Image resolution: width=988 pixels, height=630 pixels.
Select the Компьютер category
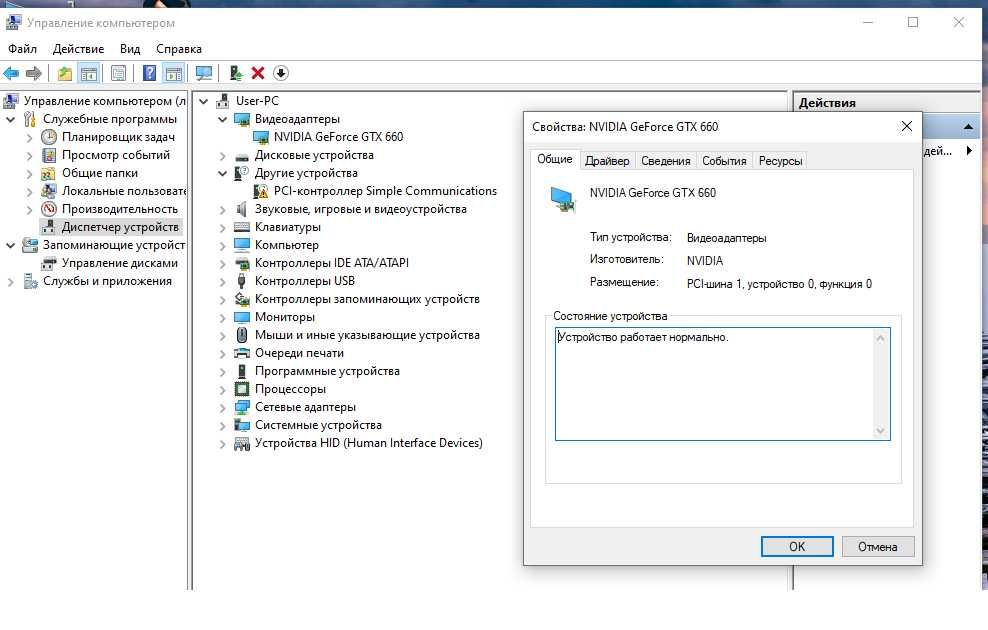tap(287, 244)
